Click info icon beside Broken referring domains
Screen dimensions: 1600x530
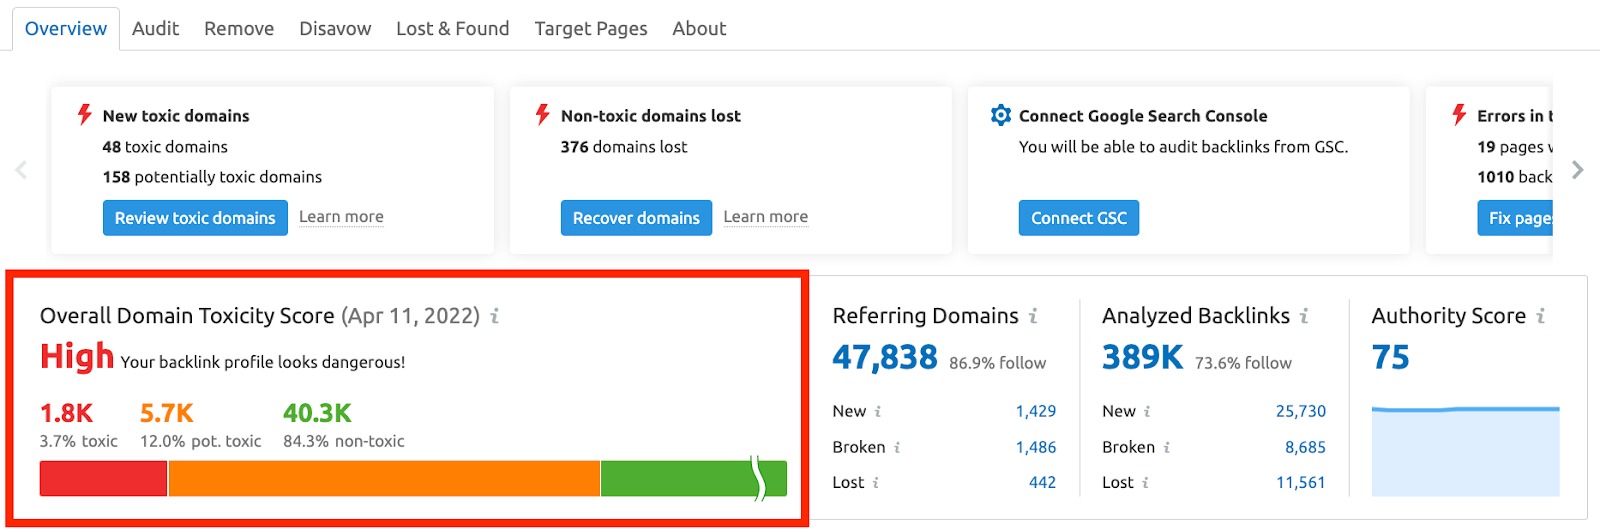[x=897, y=447]
